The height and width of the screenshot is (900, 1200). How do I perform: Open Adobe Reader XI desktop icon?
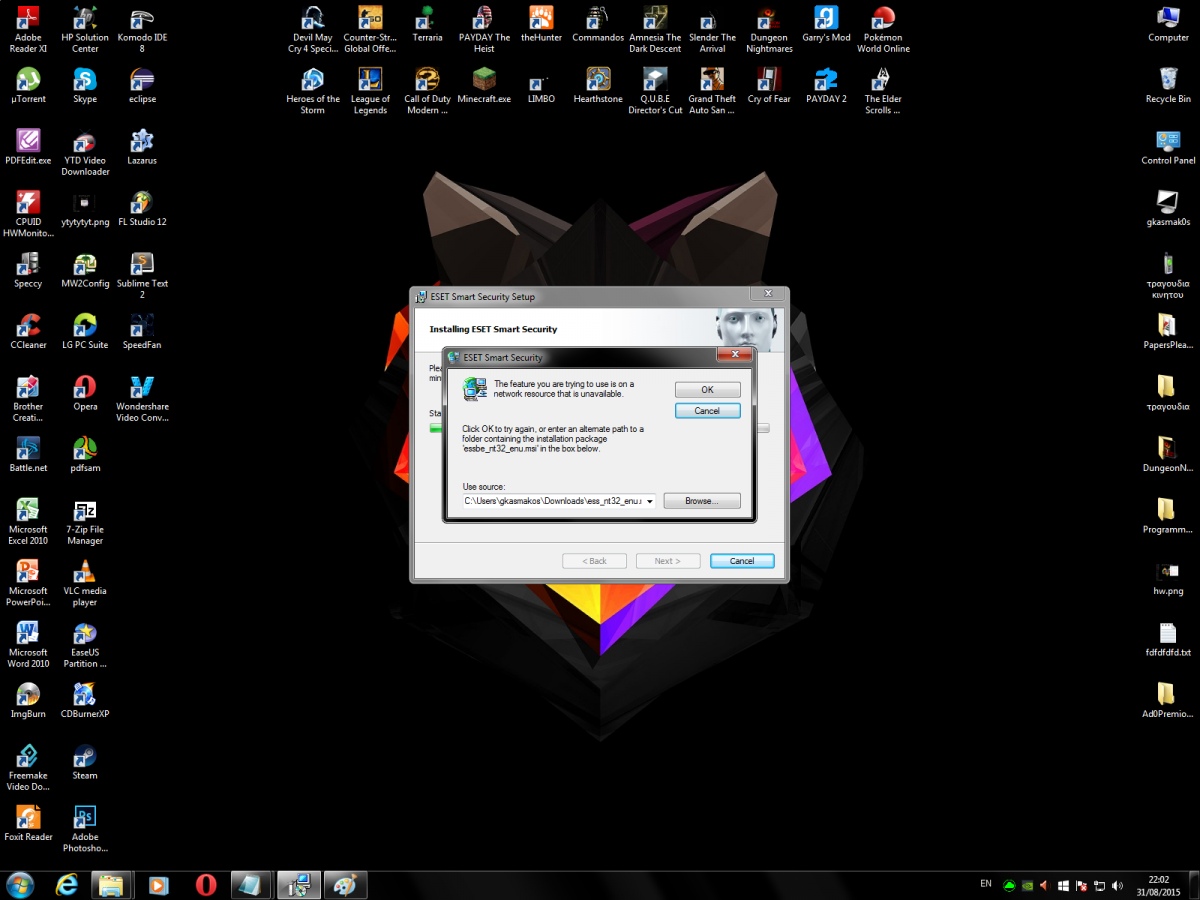(28, 30)
